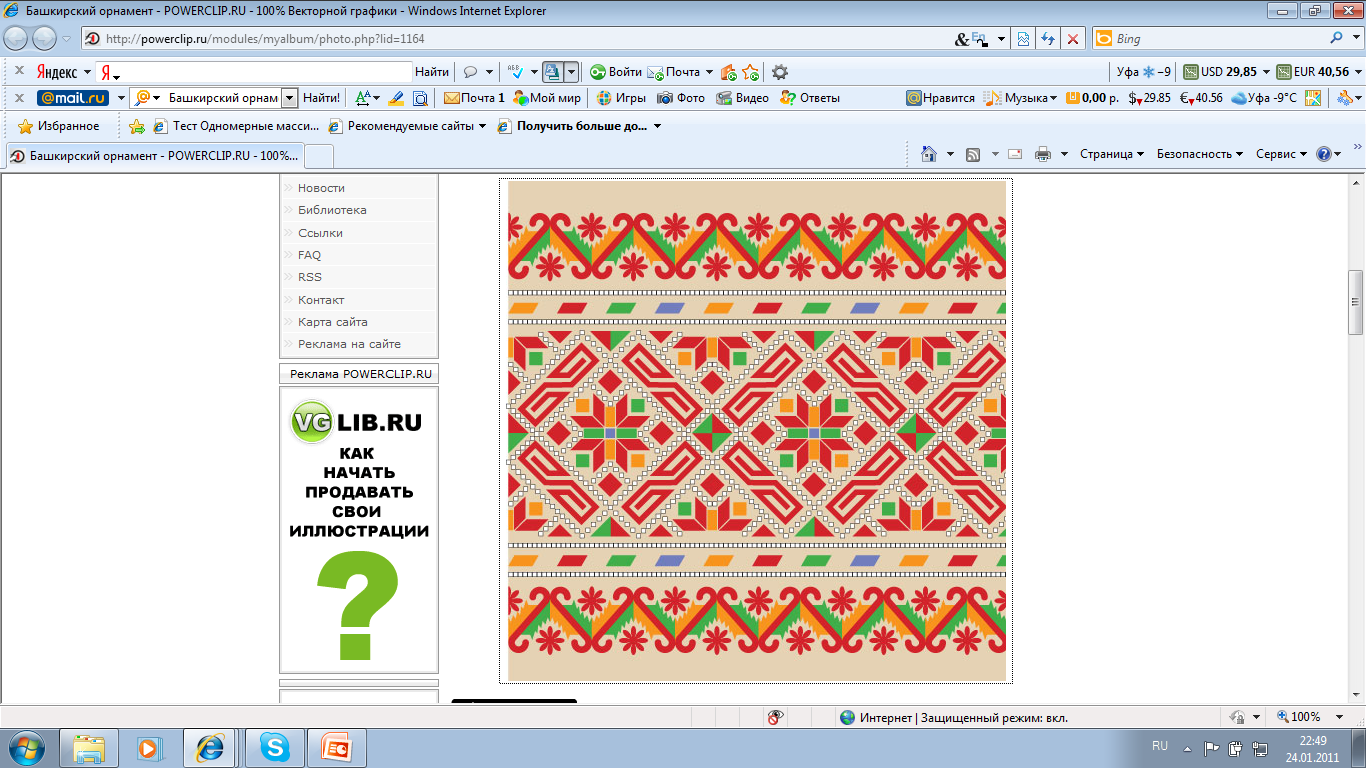Click the Mail.ru highlighter icon
This screenshot has height=768, width=1366.
396,98
